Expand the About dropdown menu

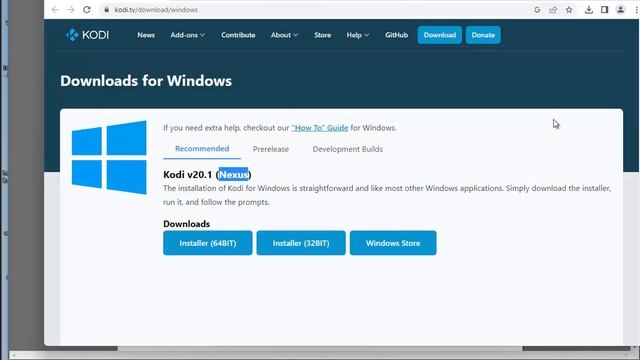tap(284, 35)
